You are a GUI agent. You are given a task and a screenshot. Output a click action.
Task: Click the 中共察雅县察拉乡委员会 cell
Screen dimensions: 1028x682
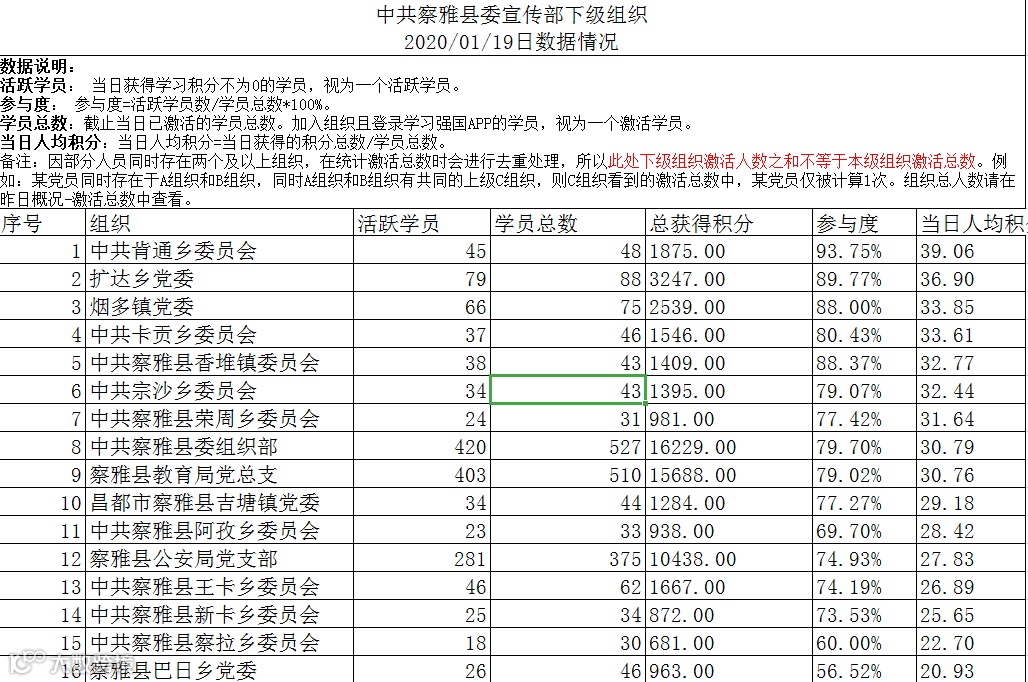(x=220, y=643)
